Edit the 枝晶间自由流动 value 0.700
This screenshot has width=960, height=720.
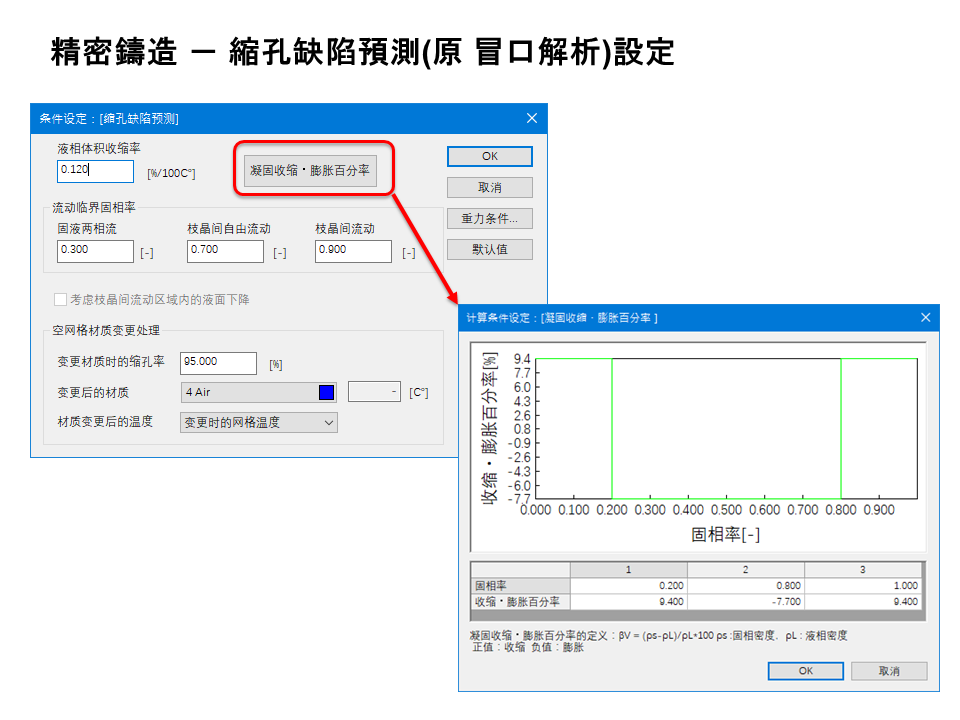(224, 251)
